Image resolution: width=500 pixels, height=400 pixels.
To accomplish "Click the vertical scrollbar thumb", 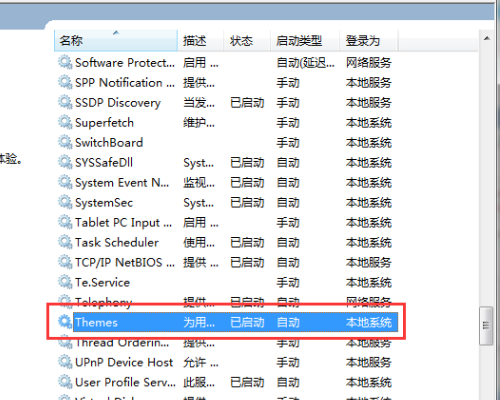I will point(486,326).
